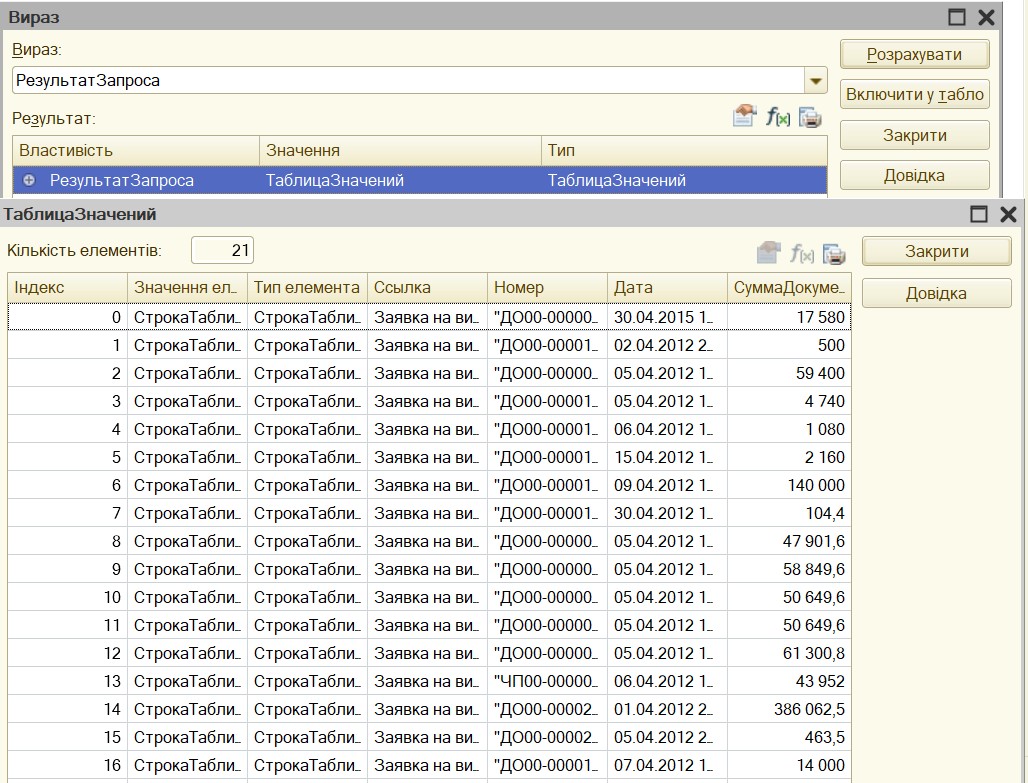Select Значення елемента cell in index 16 row
The height and width of the screenshot is (783, 1028).
pos(187,765)
